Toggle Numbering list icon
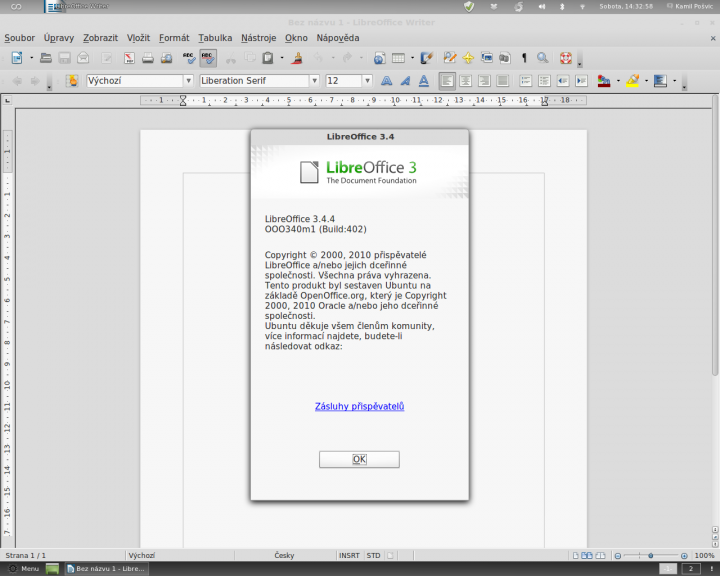 pos(526,81)
